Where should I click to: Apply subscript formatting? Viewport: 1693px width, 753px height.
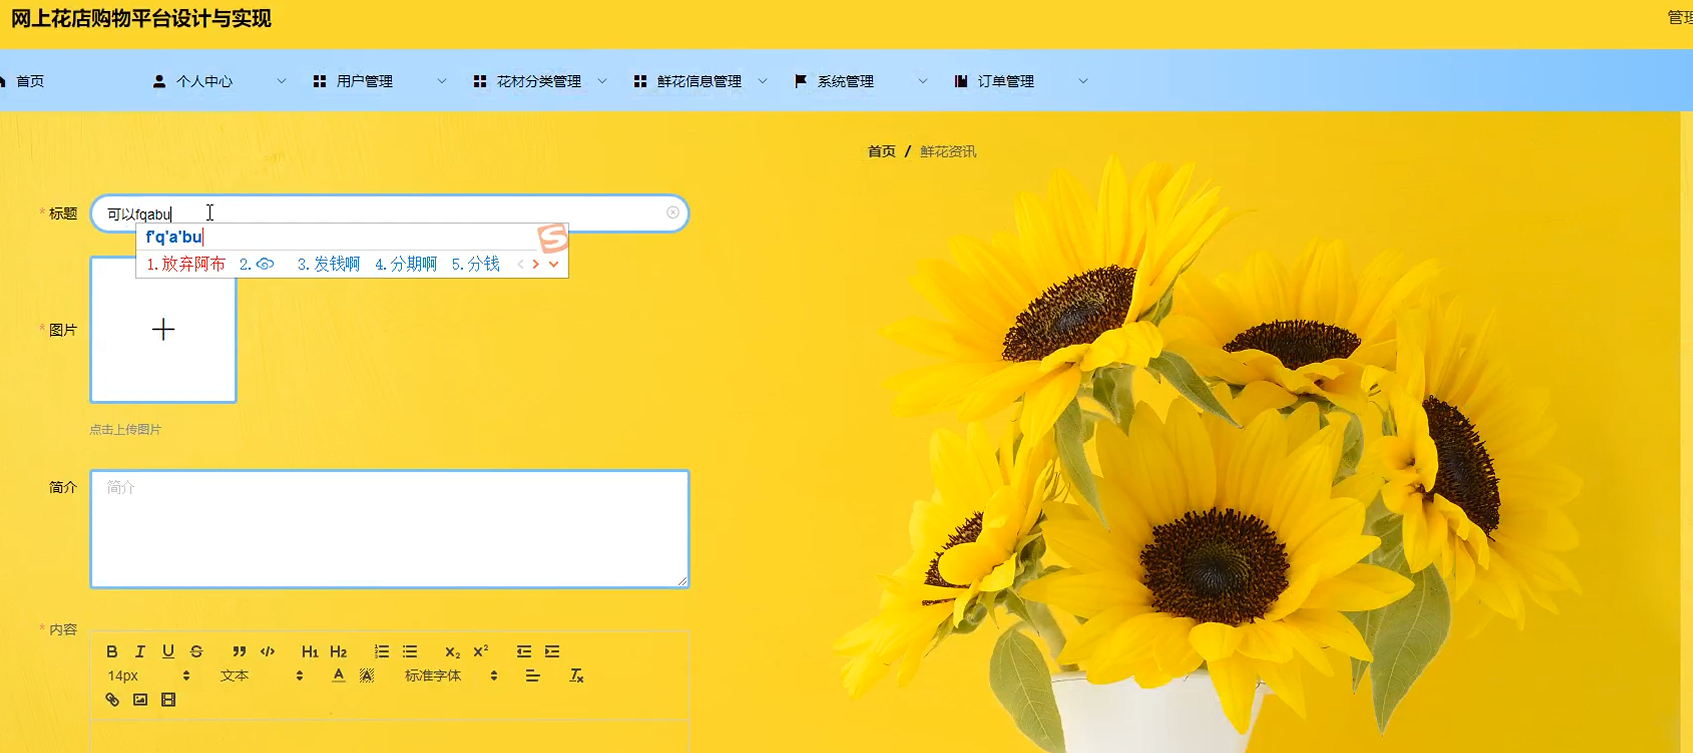pos(452,651)
